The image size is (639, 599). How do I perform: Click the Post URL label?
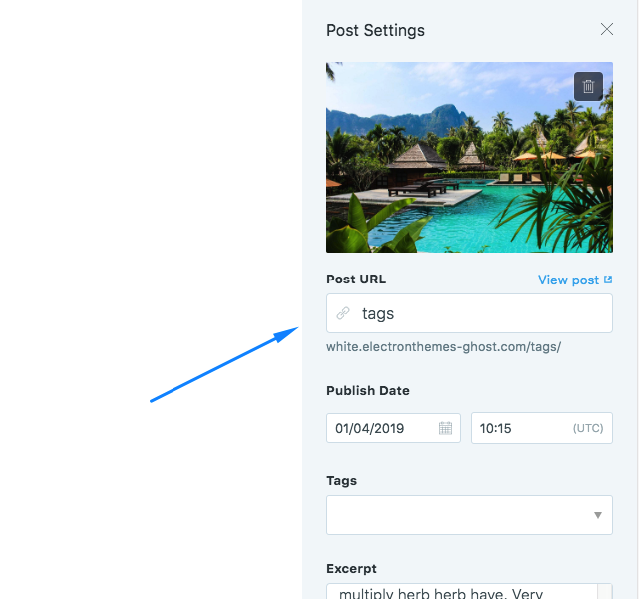pyautogui.click(x=356, y=279)
